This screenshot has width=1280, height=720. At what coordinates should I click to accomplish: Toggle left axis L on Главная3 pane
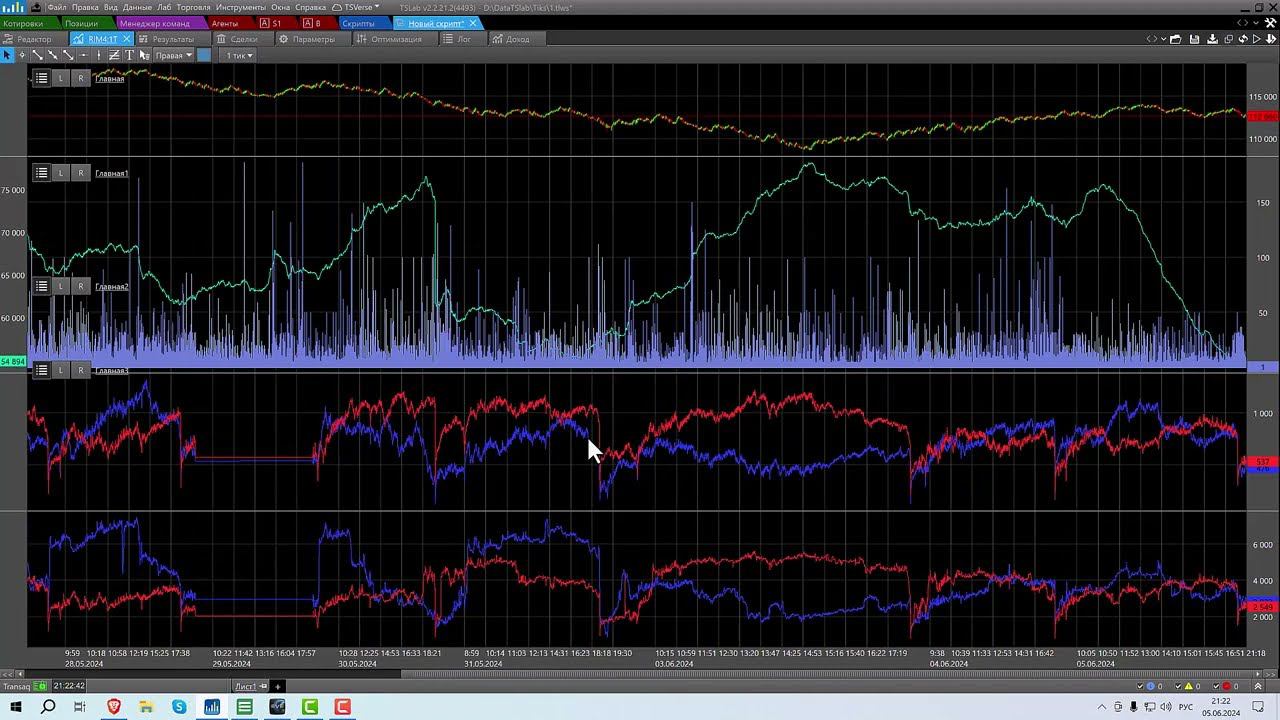(x=61, y=370)
